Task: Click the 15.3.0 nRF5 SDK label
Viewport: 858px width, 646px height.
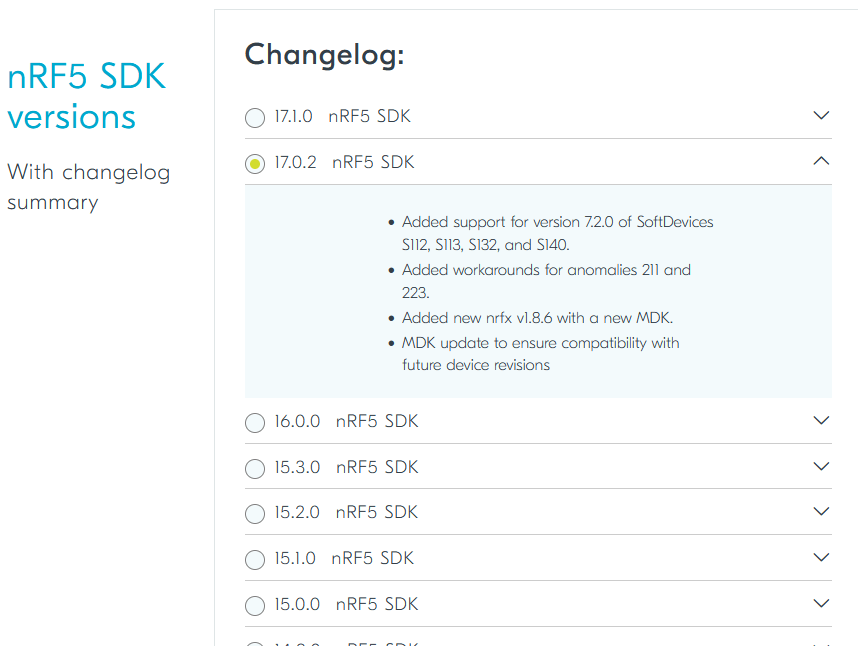Action: 346,467
